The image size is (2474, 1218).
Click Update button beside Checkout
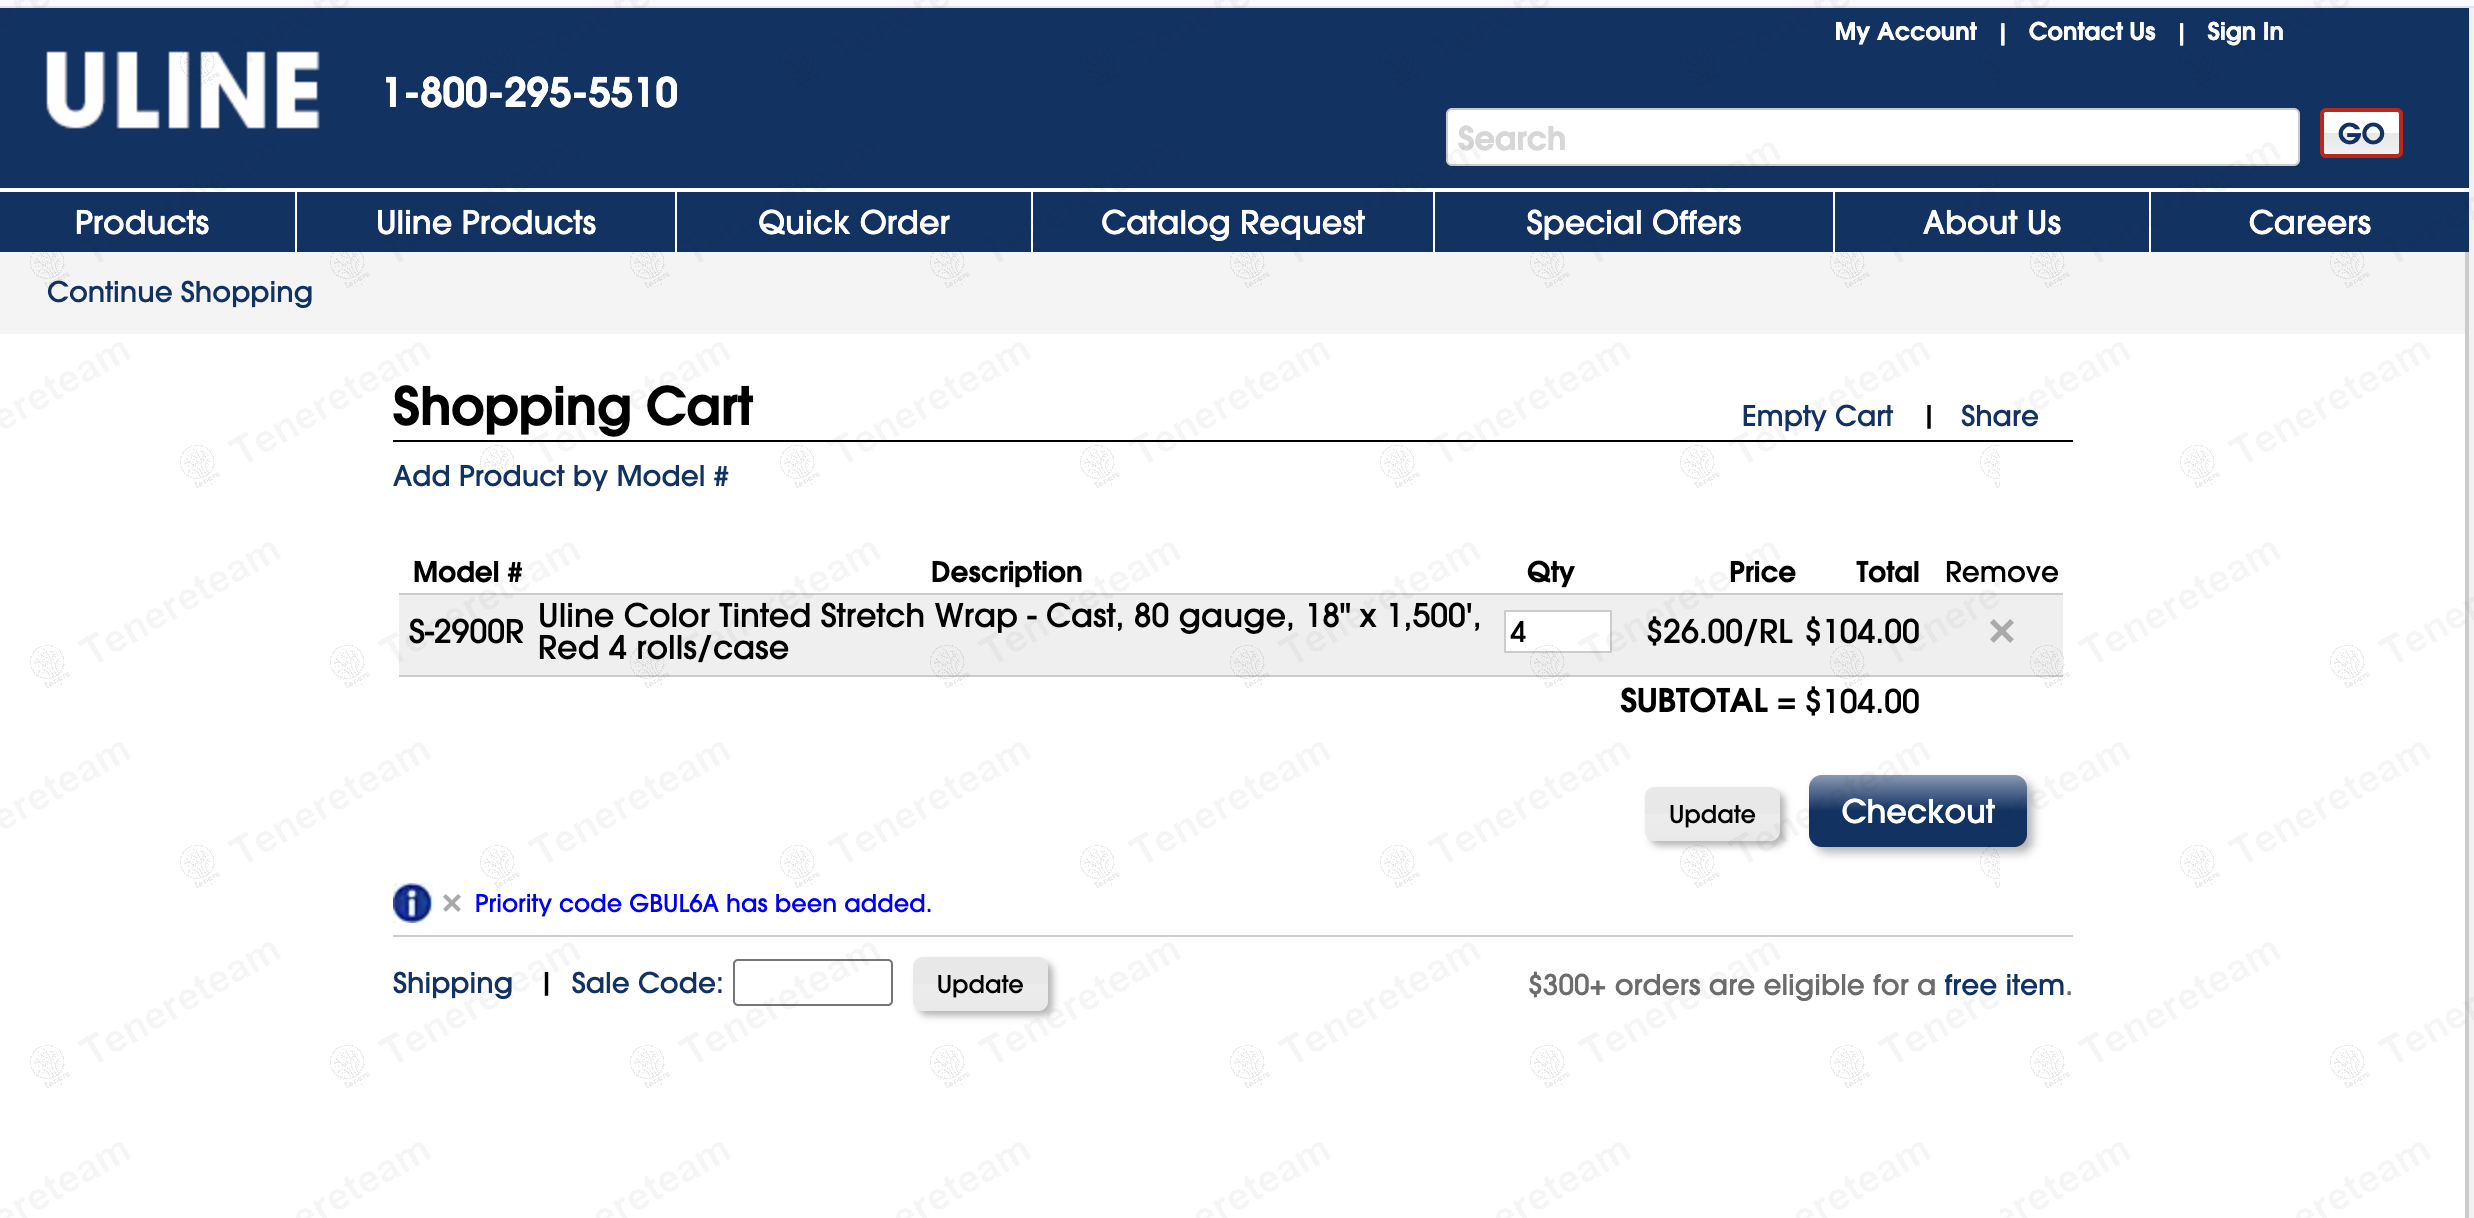click(1711, 814)
